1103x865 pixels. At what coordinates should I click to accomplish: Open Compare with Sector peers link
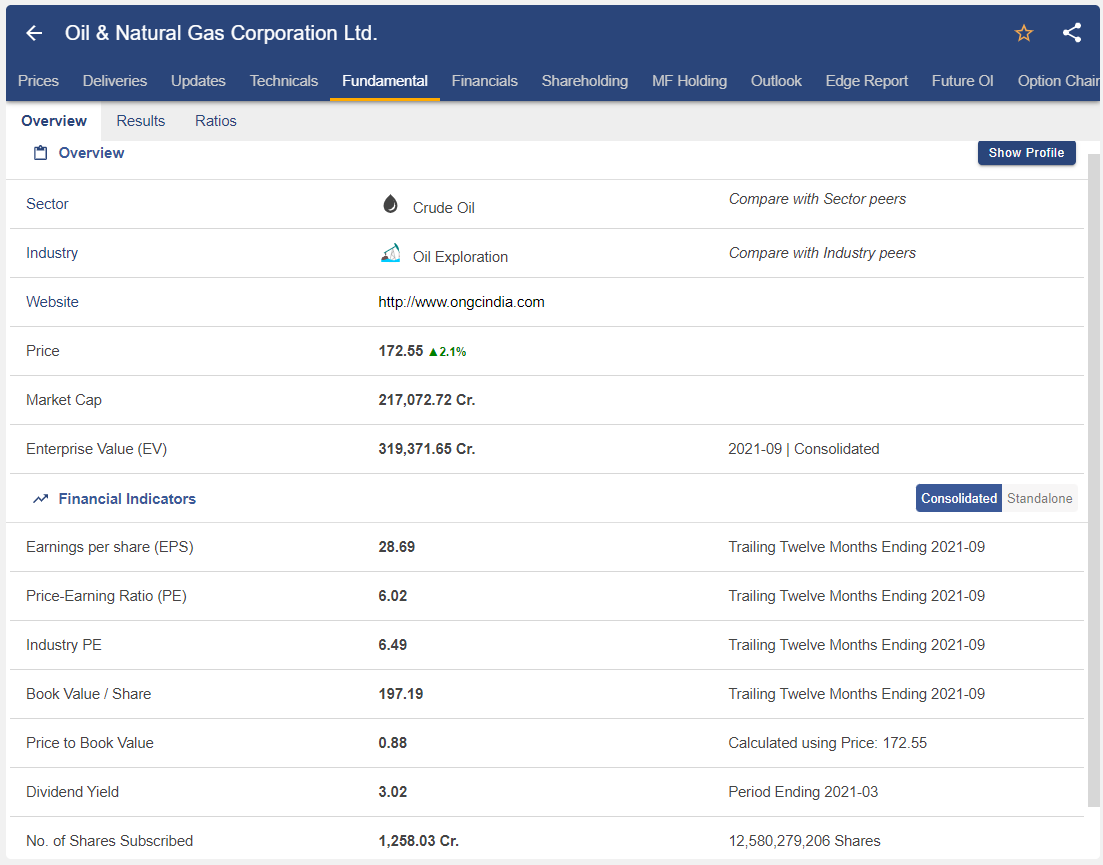(x=817, y=199)
